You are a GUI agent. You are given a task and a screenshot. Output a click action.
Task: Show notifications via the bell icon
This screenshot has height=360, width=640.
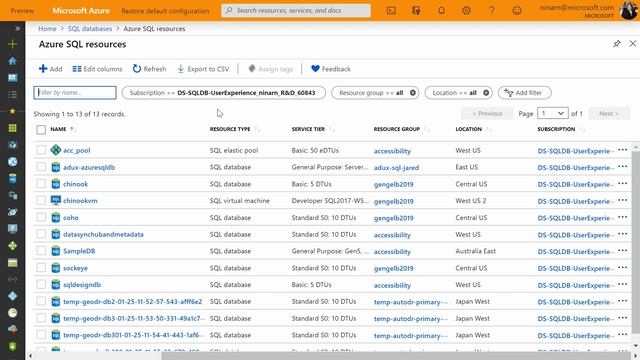[x=441, y=11]
